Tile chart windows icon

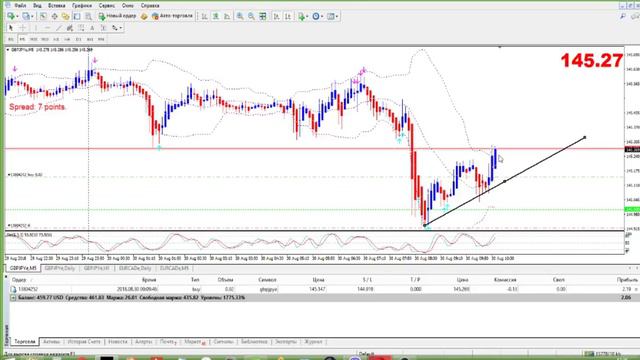tap(263, 16)
